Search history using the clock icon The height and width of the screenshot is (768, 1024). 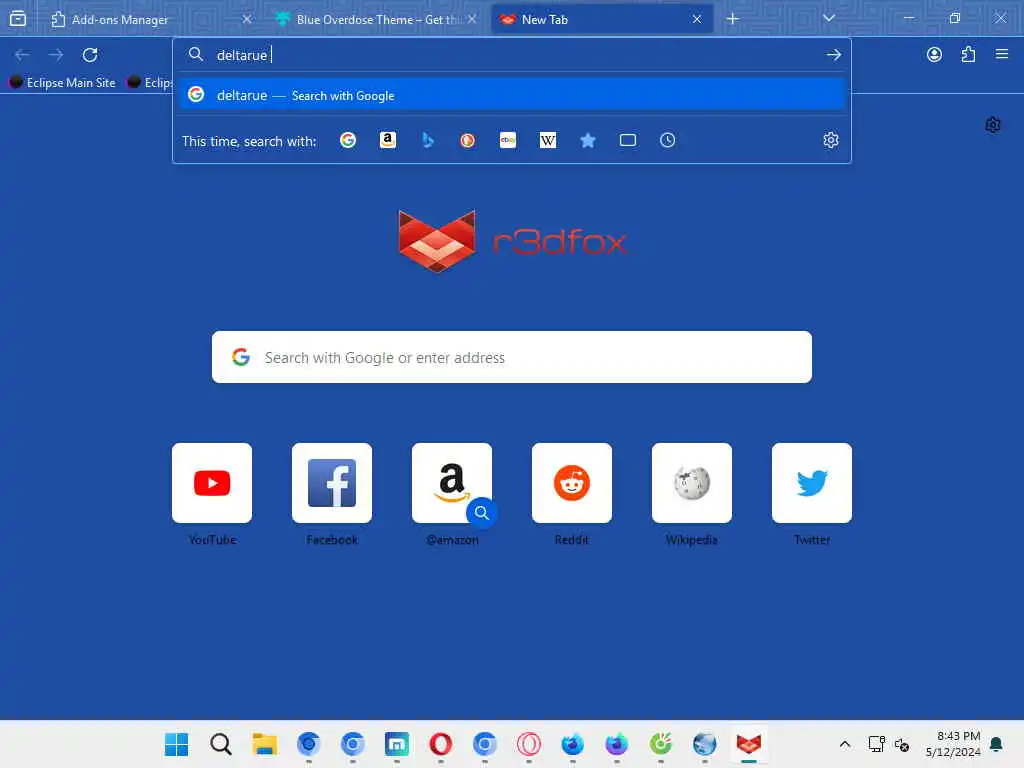pos(667,140)
